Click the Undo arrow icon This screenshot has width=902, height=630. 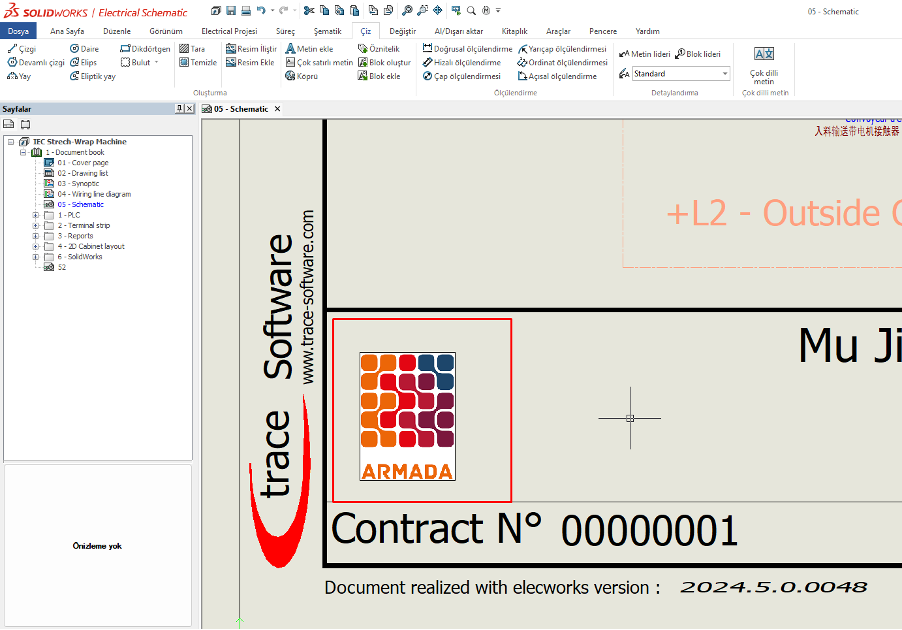tap(261, 10)
